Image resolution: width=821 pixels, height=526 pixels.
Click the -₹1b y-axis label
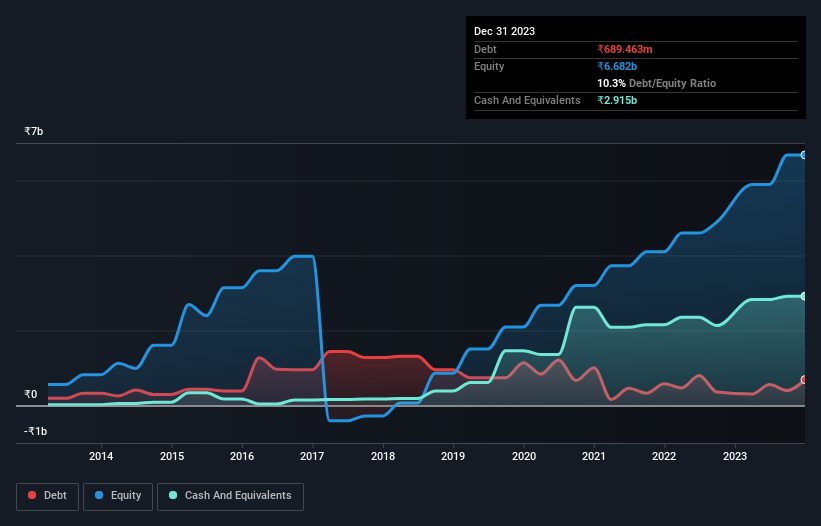[35, 431]
